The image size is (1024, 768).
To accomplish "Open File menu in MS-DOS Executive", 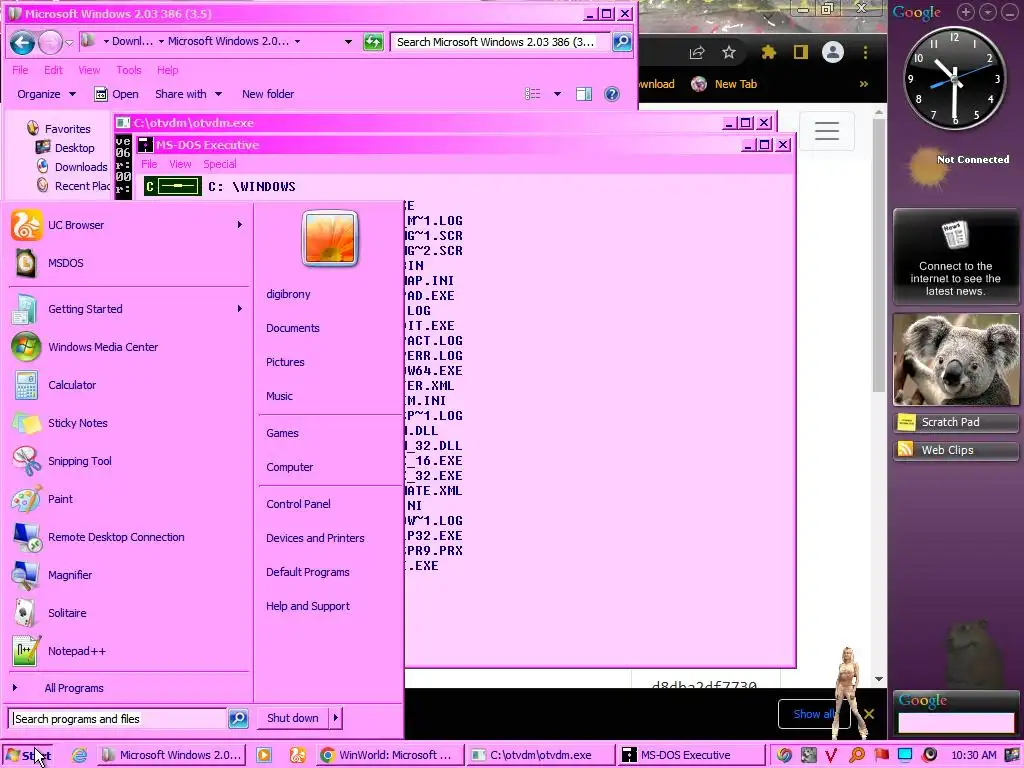I will point(149,164).
